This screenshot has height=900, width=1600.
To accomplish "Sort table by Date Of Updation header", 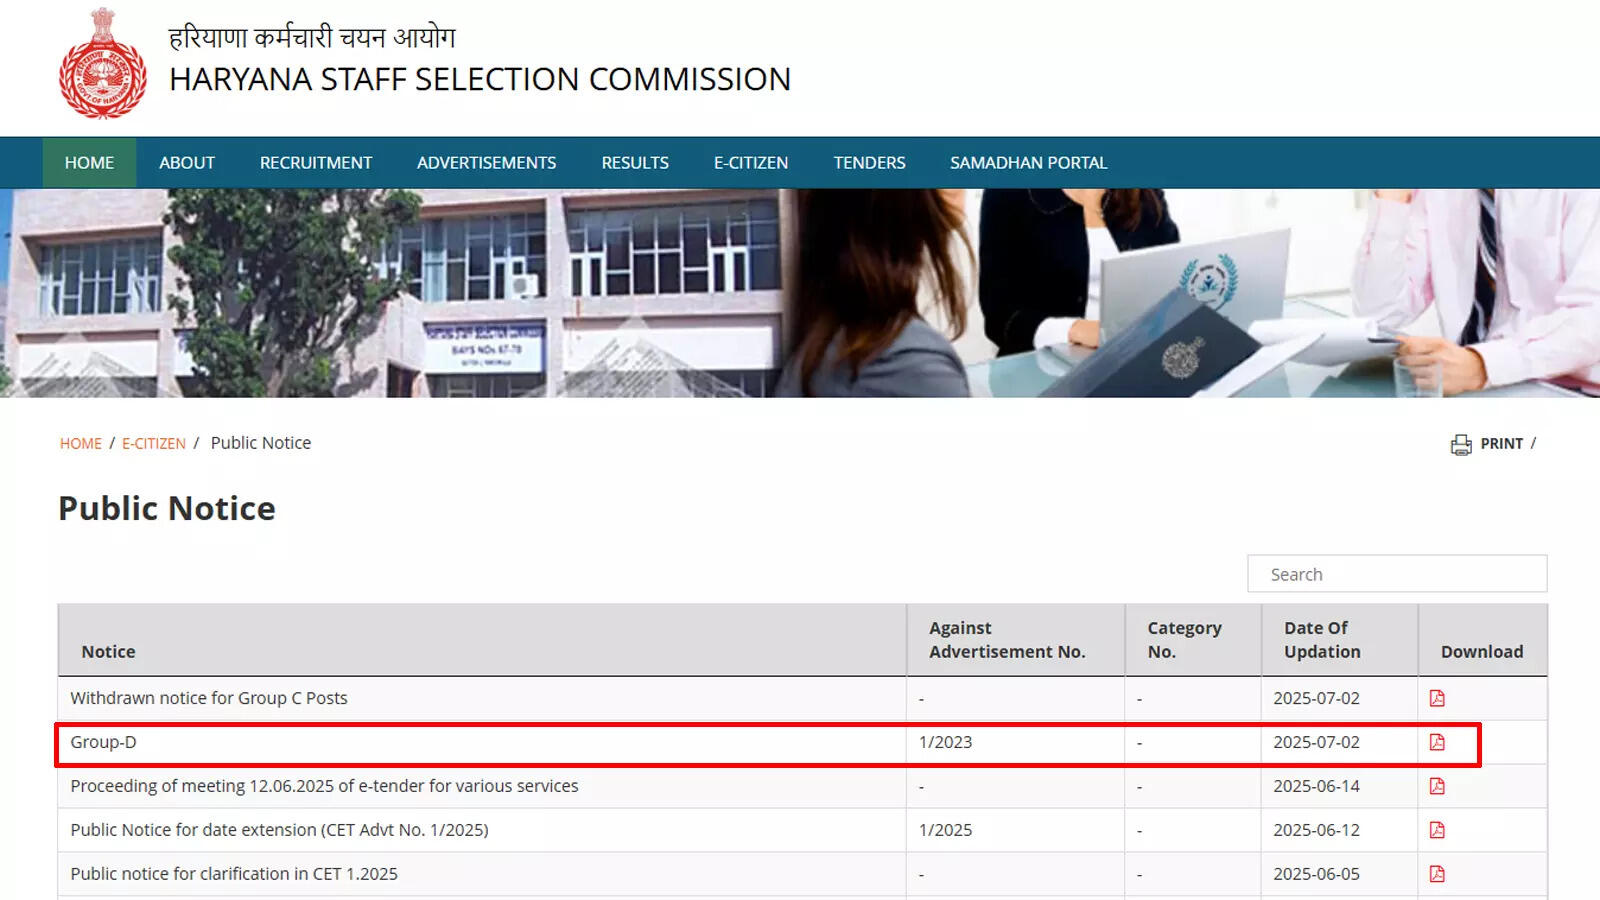I will coord(1322,640).
